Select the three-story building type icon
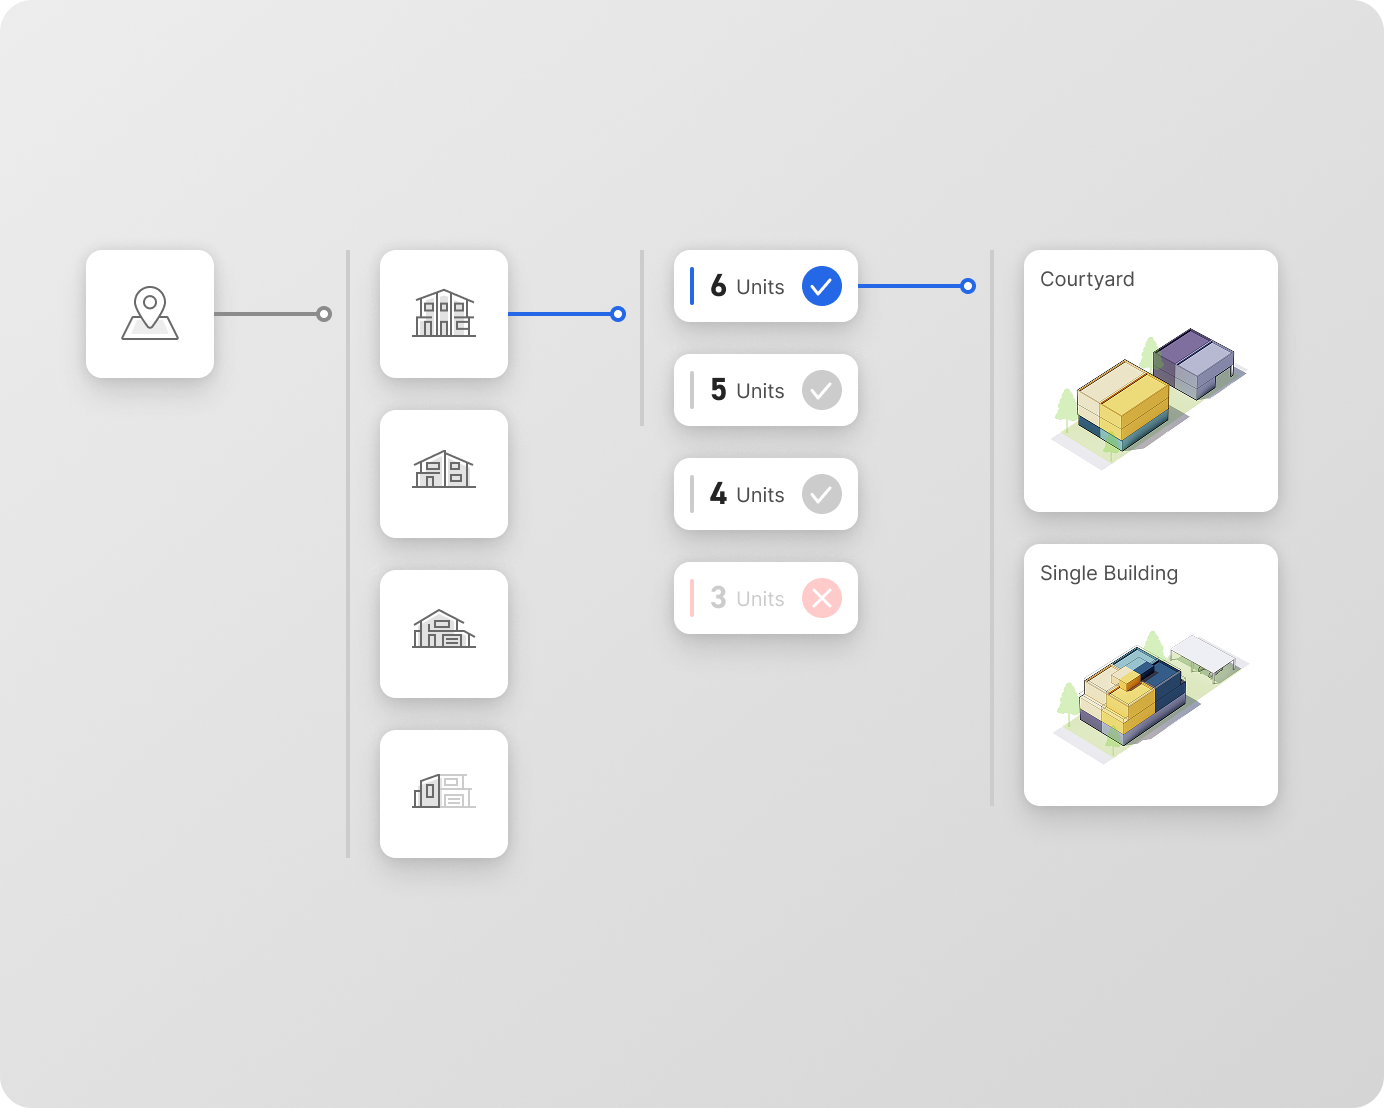Viewport: 1384px width, 1108px height. point(444,314)
